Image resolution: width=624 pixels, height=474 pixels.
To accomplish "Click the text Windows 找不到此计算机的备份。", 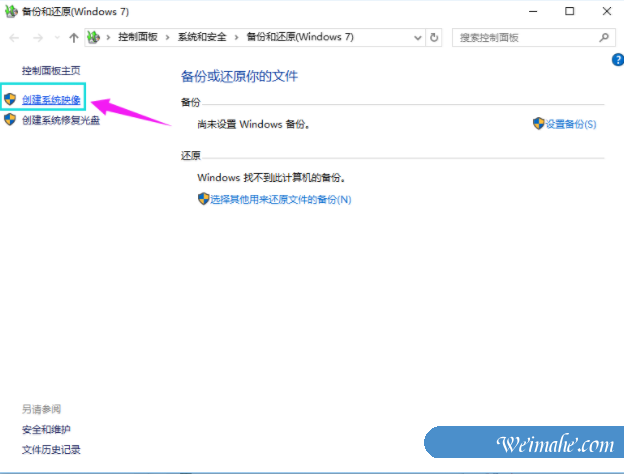I will tap(271, 178).
